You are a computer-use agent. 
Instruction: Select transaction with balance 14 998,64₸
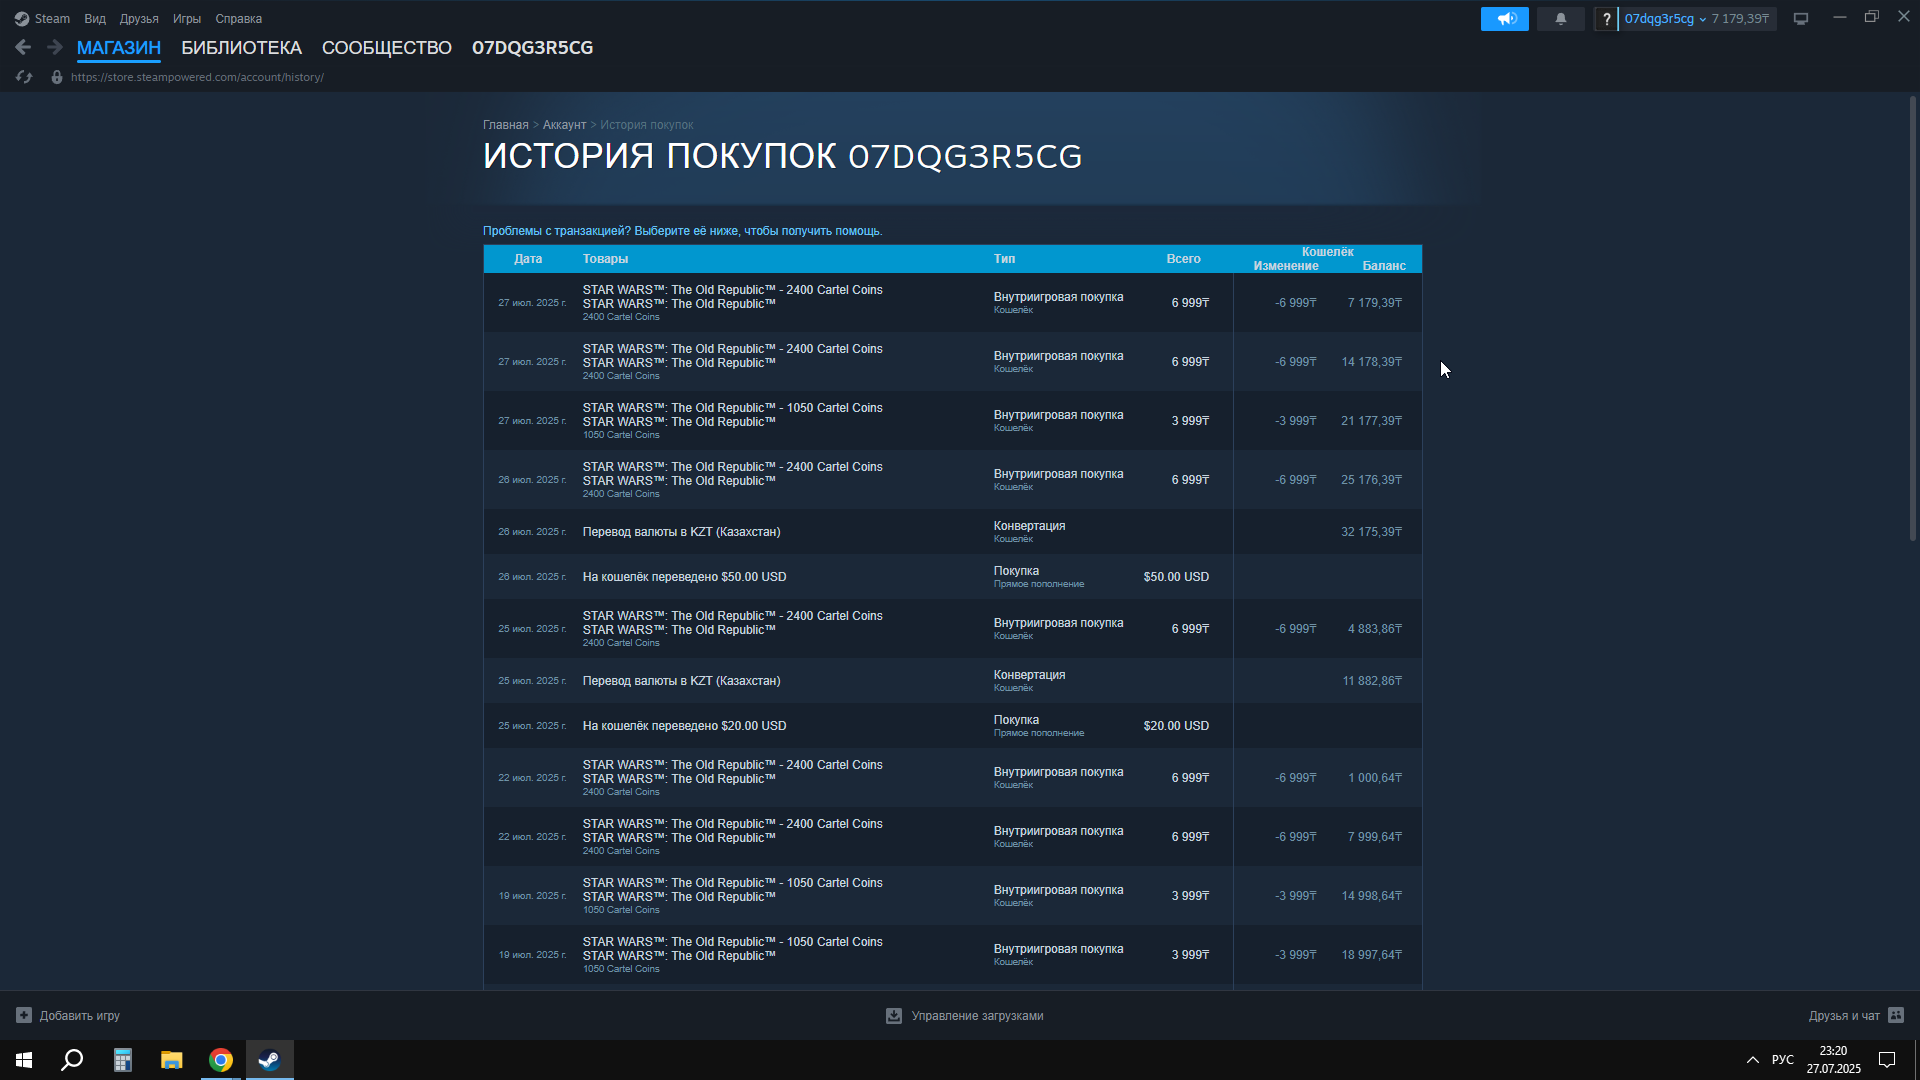pos(952,896)
